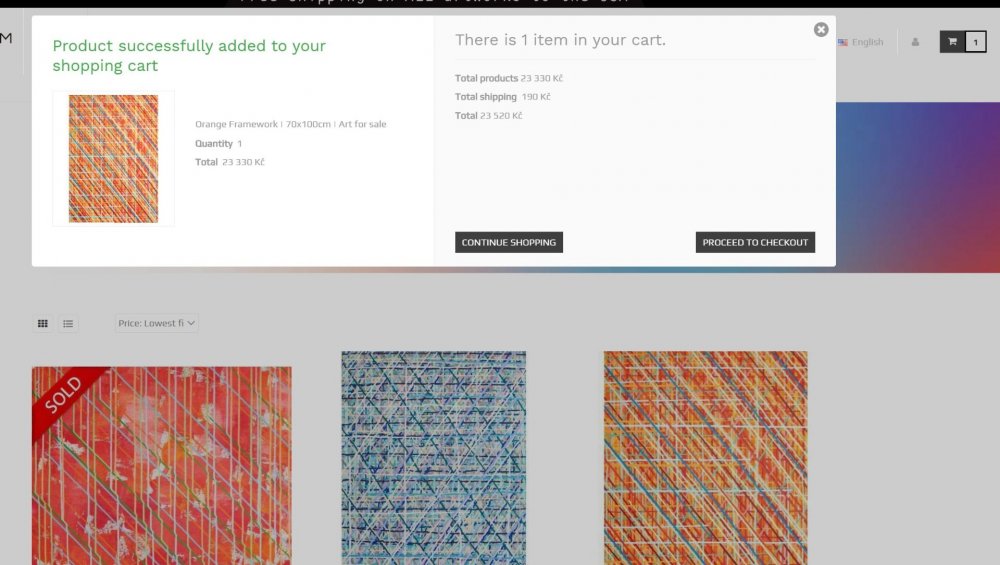Open the Price: Lowest first sort dropdown
1000x565 pixels.
tap(156, 323)
